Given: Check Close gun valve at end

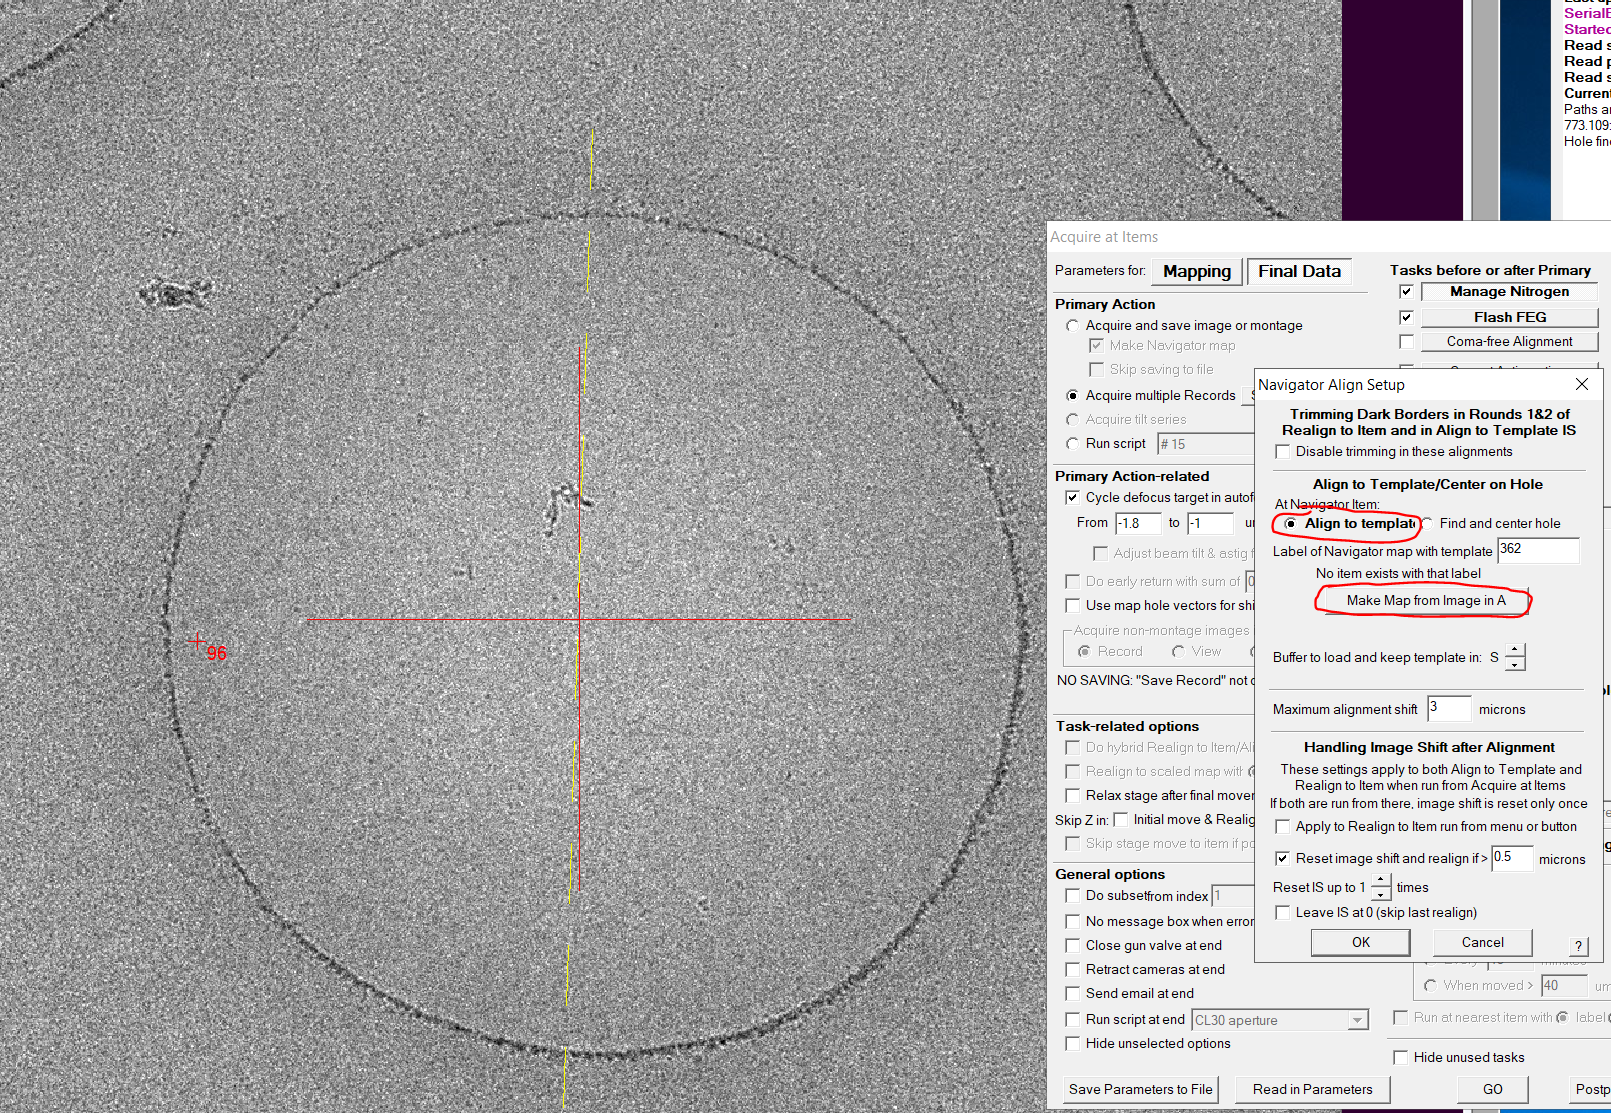Looking at the screenshot, I should pyautogui.click(x=1073, y=946).
